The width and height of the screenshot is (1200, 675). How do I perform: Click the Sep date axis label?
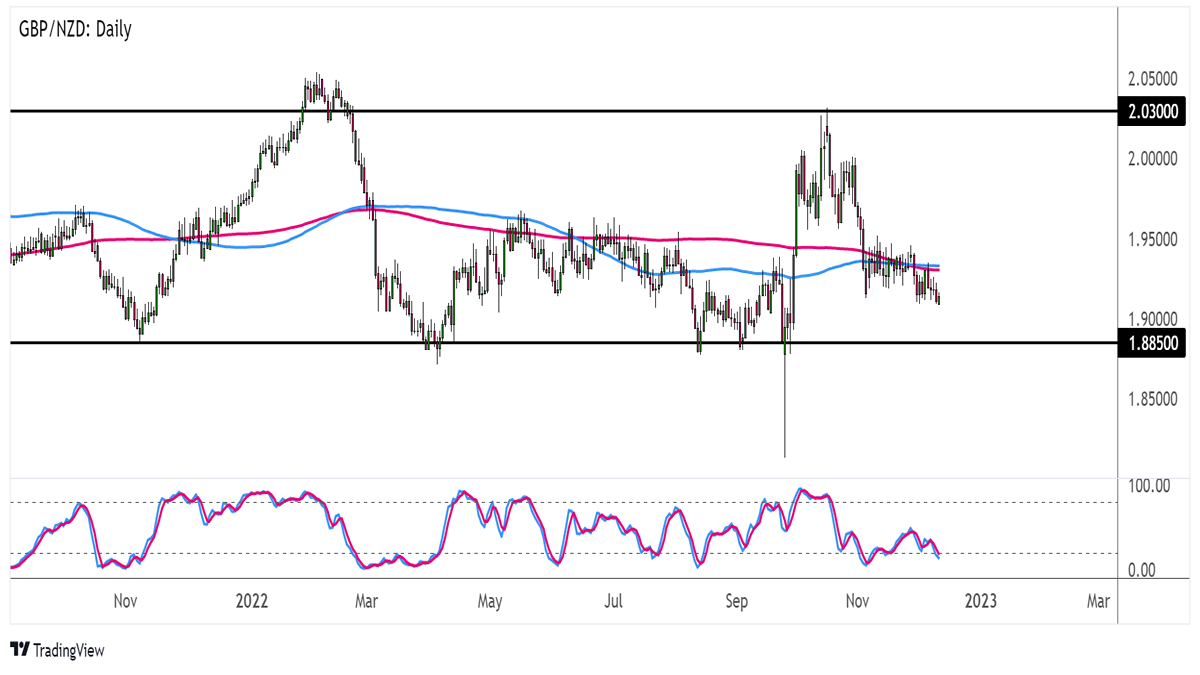[737, 601]
